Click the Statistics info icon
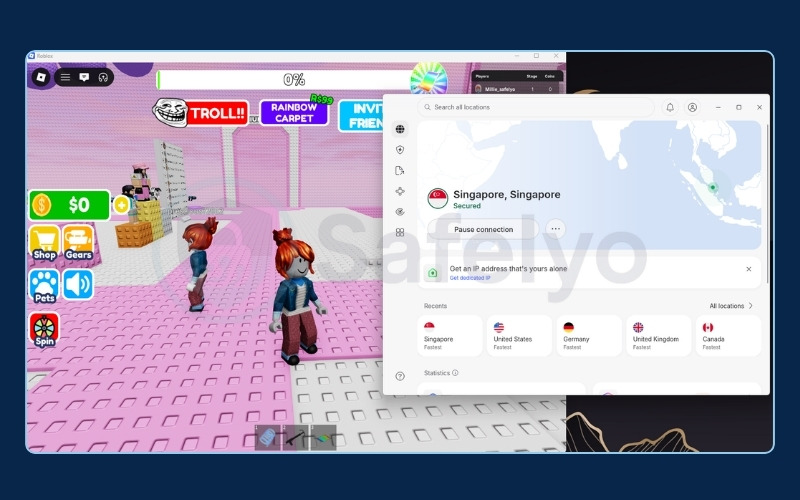 click(455, 372)
